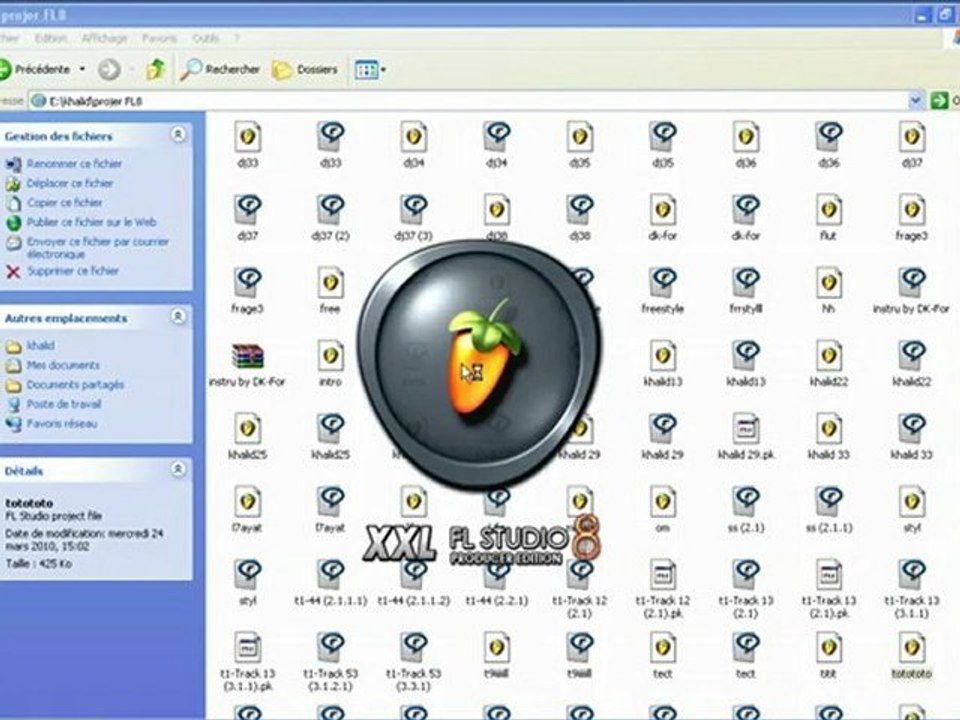Open the Outils menu
Image resolution: width=960 pixels, height=720 pixels.
coord(206,38)
